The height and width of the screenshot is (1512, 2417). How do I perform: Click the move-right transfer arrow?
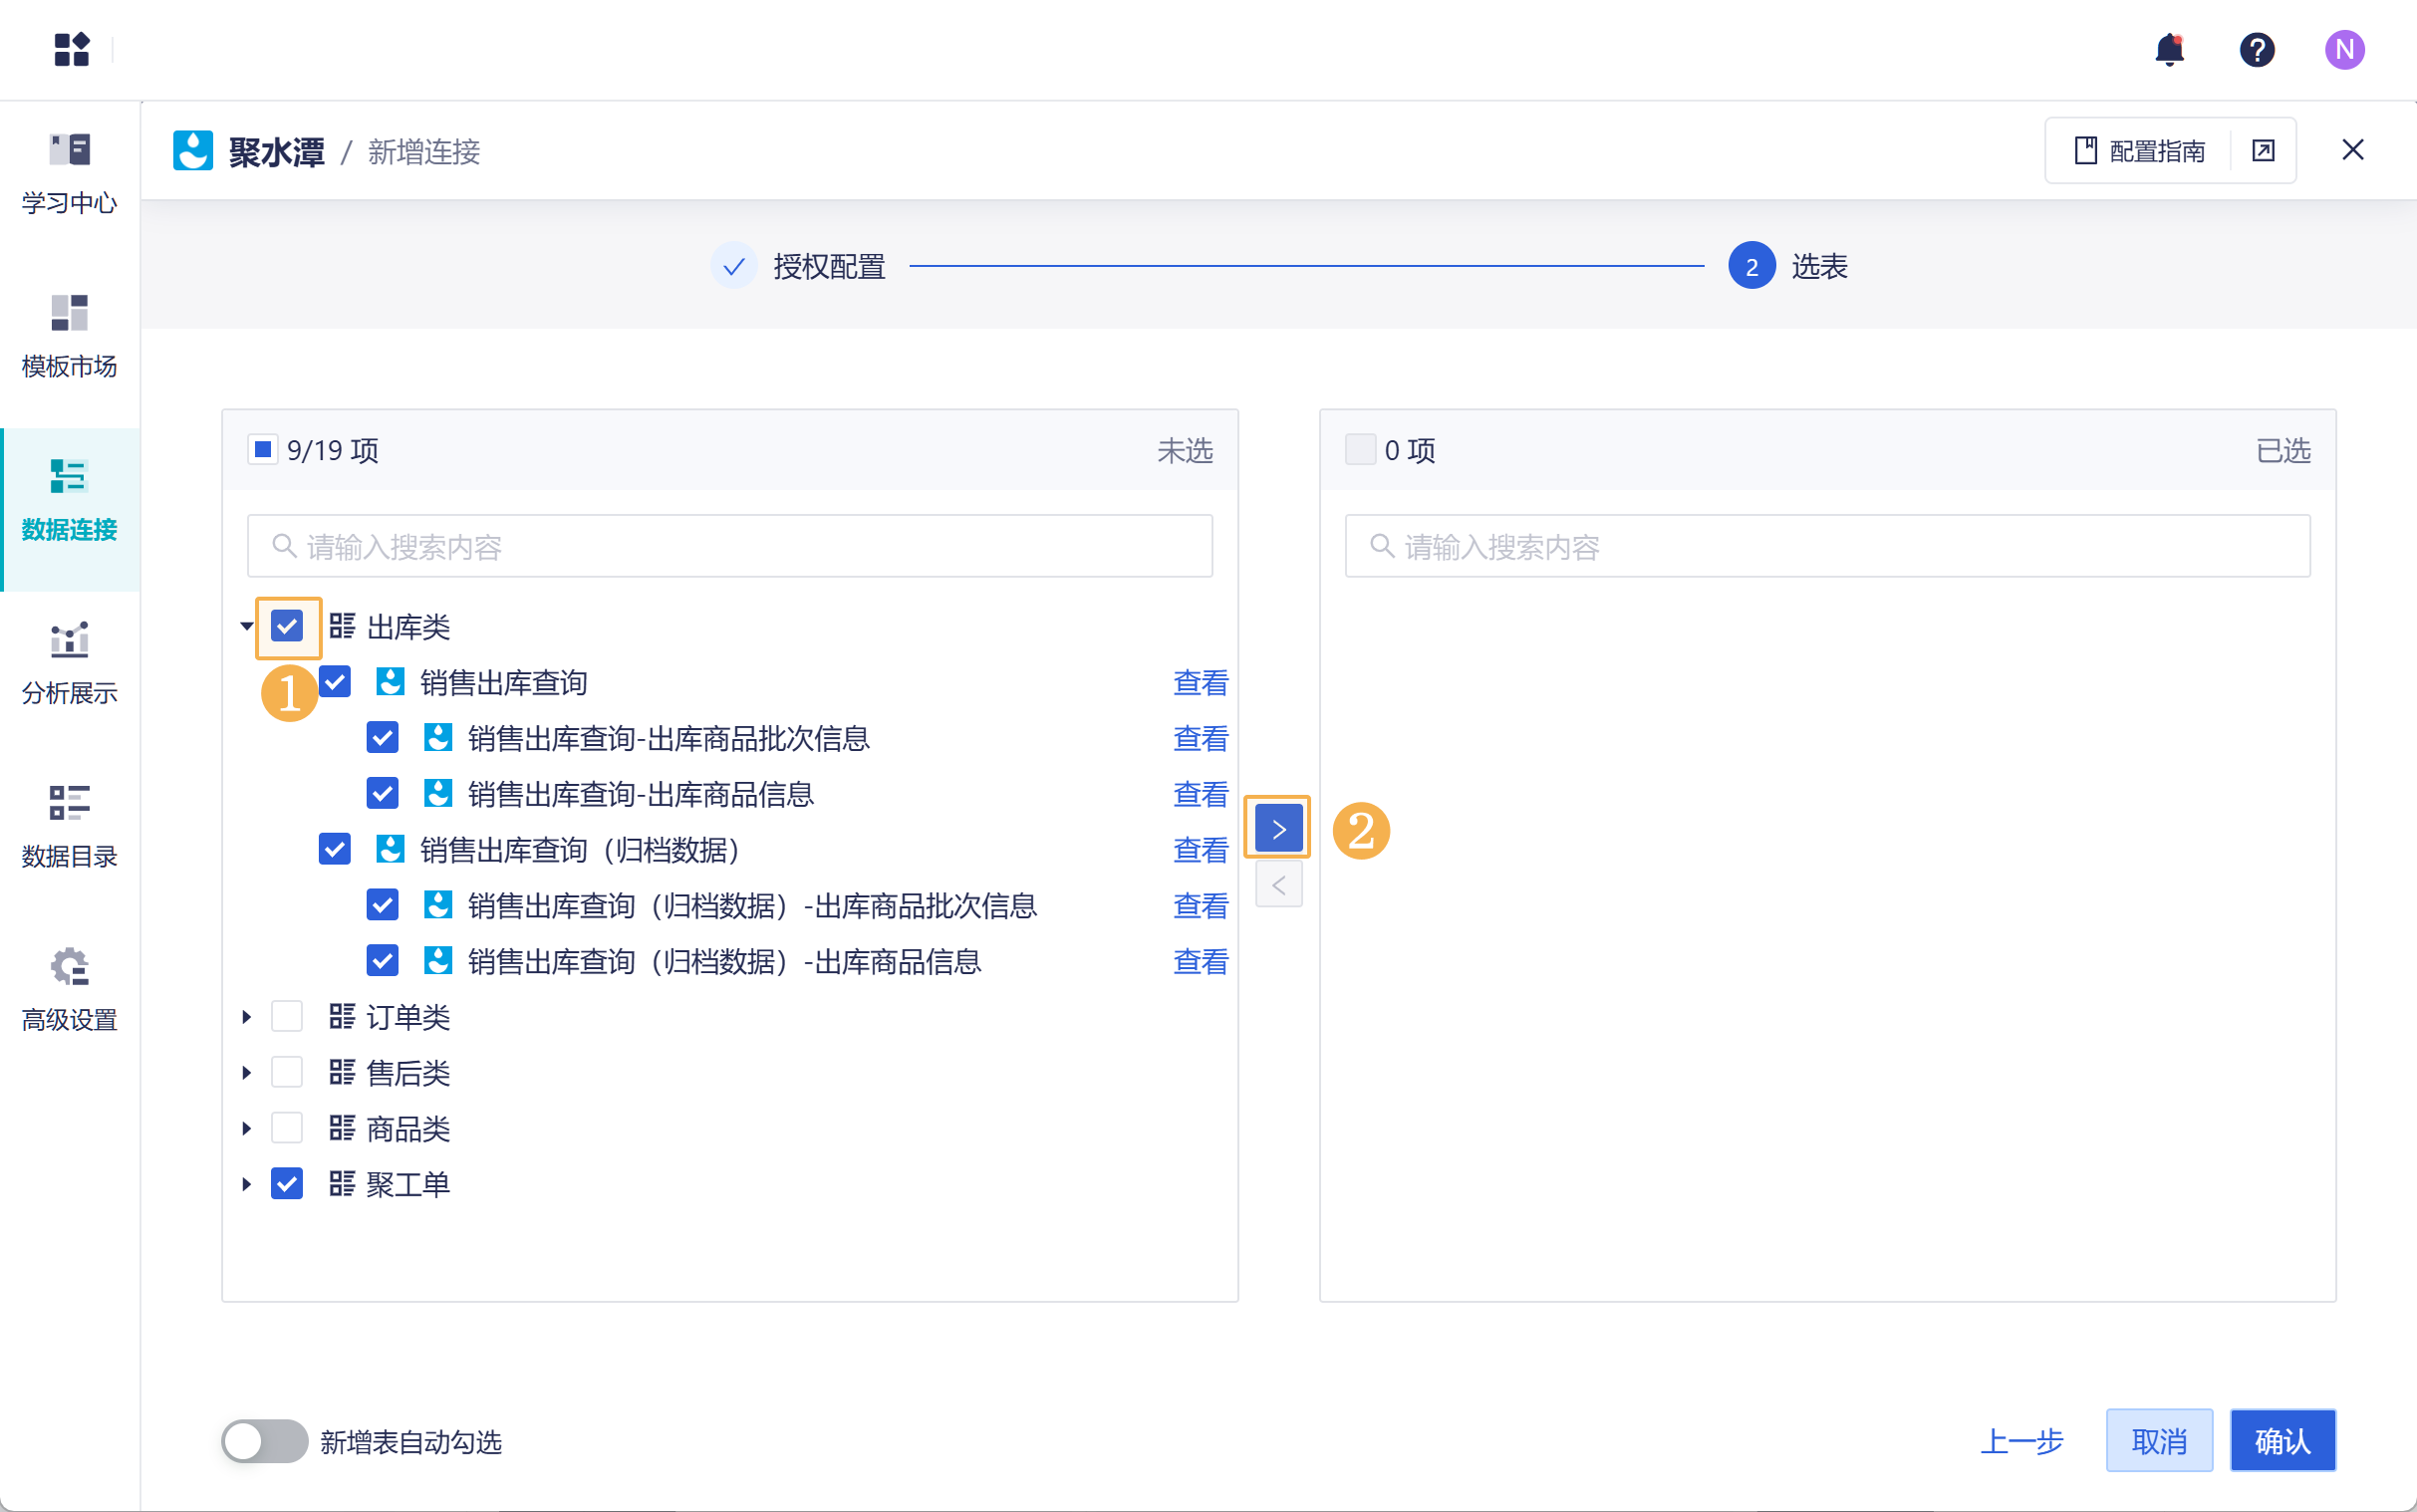click(1278, 828)
